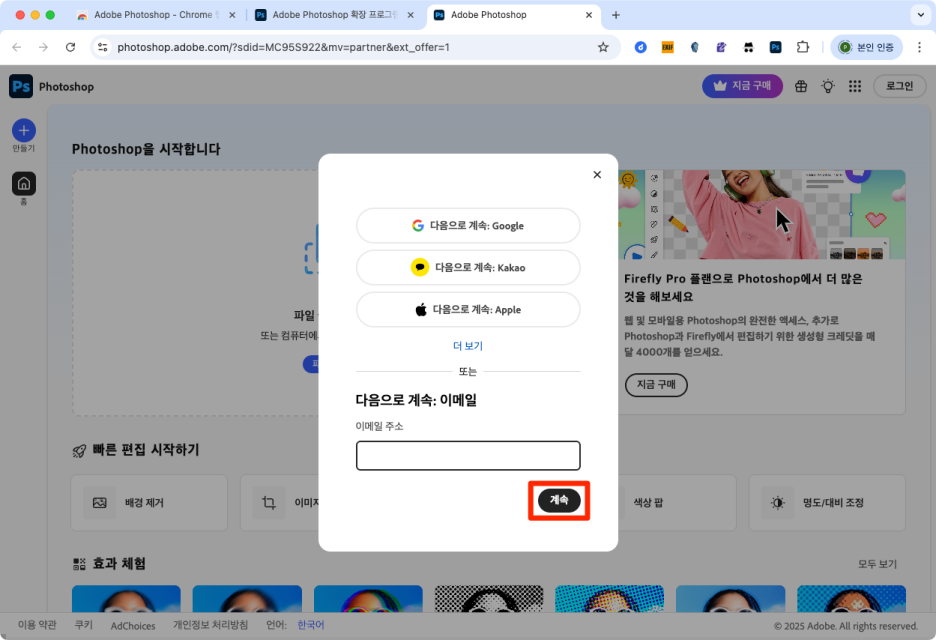Open AdChoices footer link
The image size is (936, 640).
tap(133, 626)
